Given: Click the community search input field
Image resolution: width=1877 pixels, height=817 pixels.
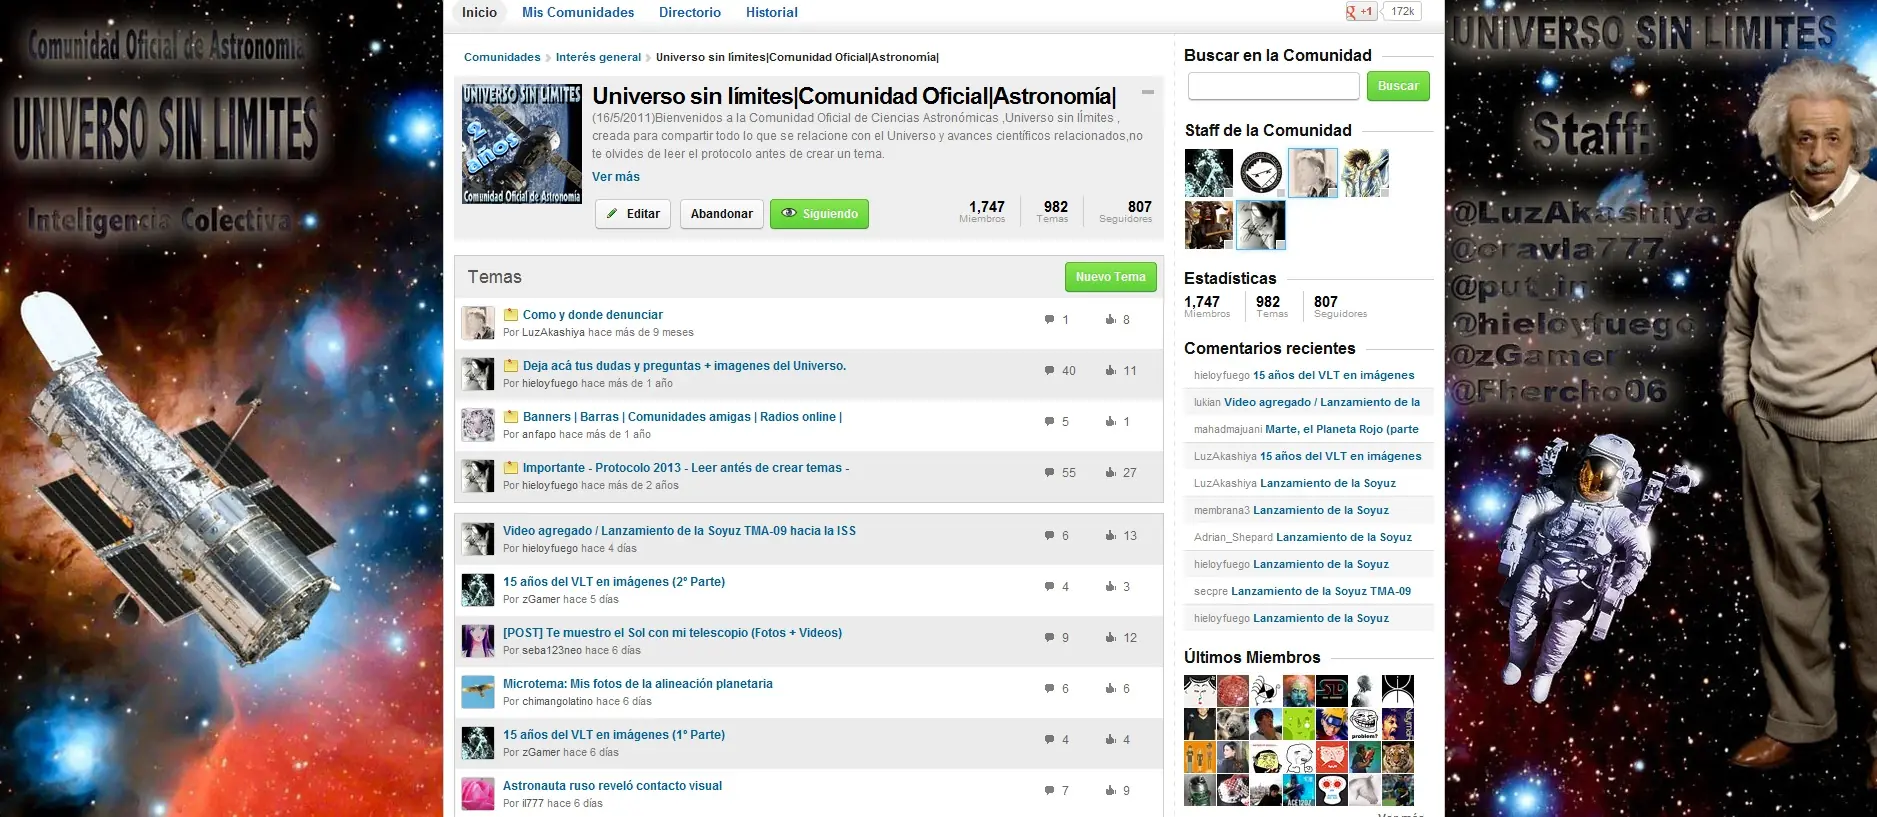Looking at the screenshot, I should 1273,86.
